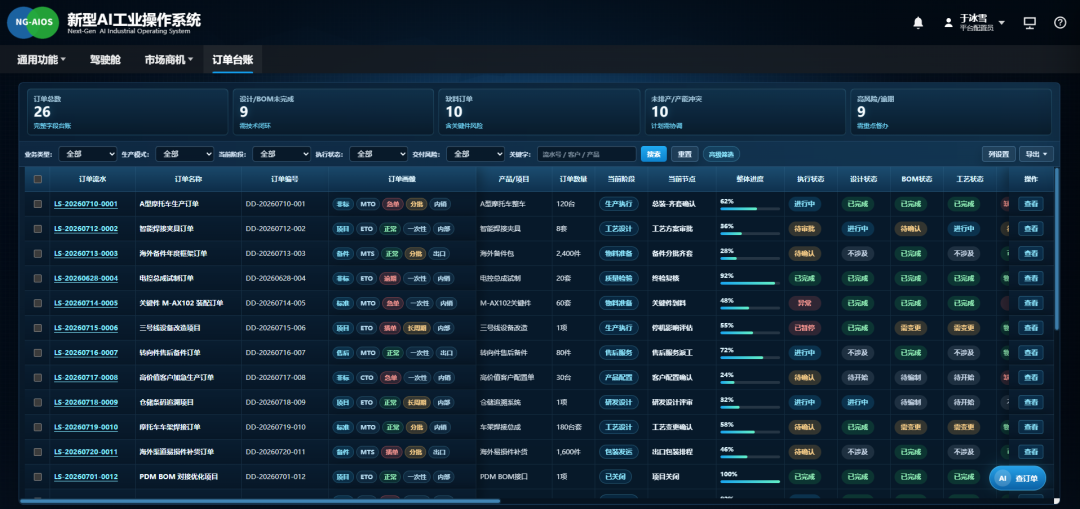This screenshot has height=509, width=1080.
Task: Focus the 关键字 search input
Action: pyautogui.click(x=586, y=154)
